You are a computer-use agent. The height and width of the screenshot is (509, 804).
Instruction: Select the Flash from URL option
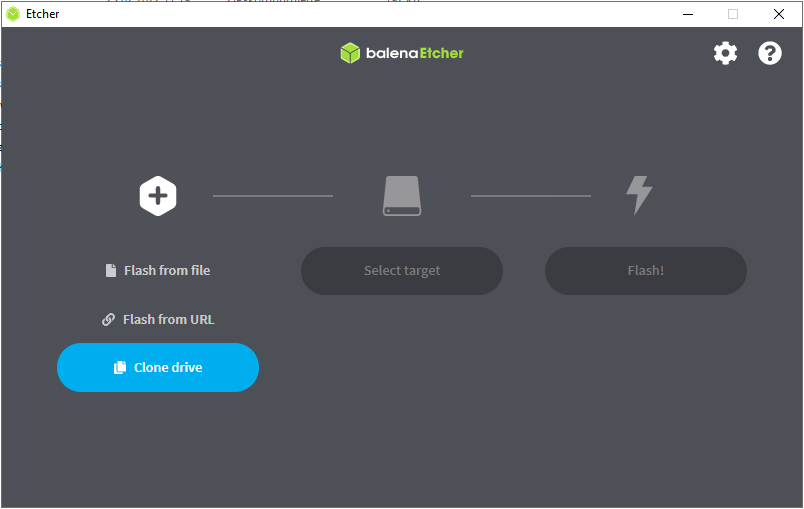coord(168,320)
